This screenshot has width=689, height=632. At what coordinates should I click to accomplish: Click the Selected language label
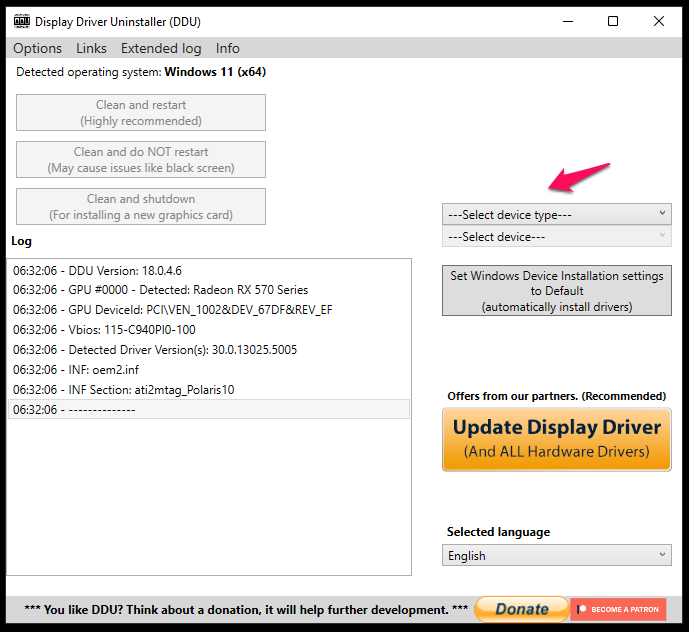click(498, 532)
